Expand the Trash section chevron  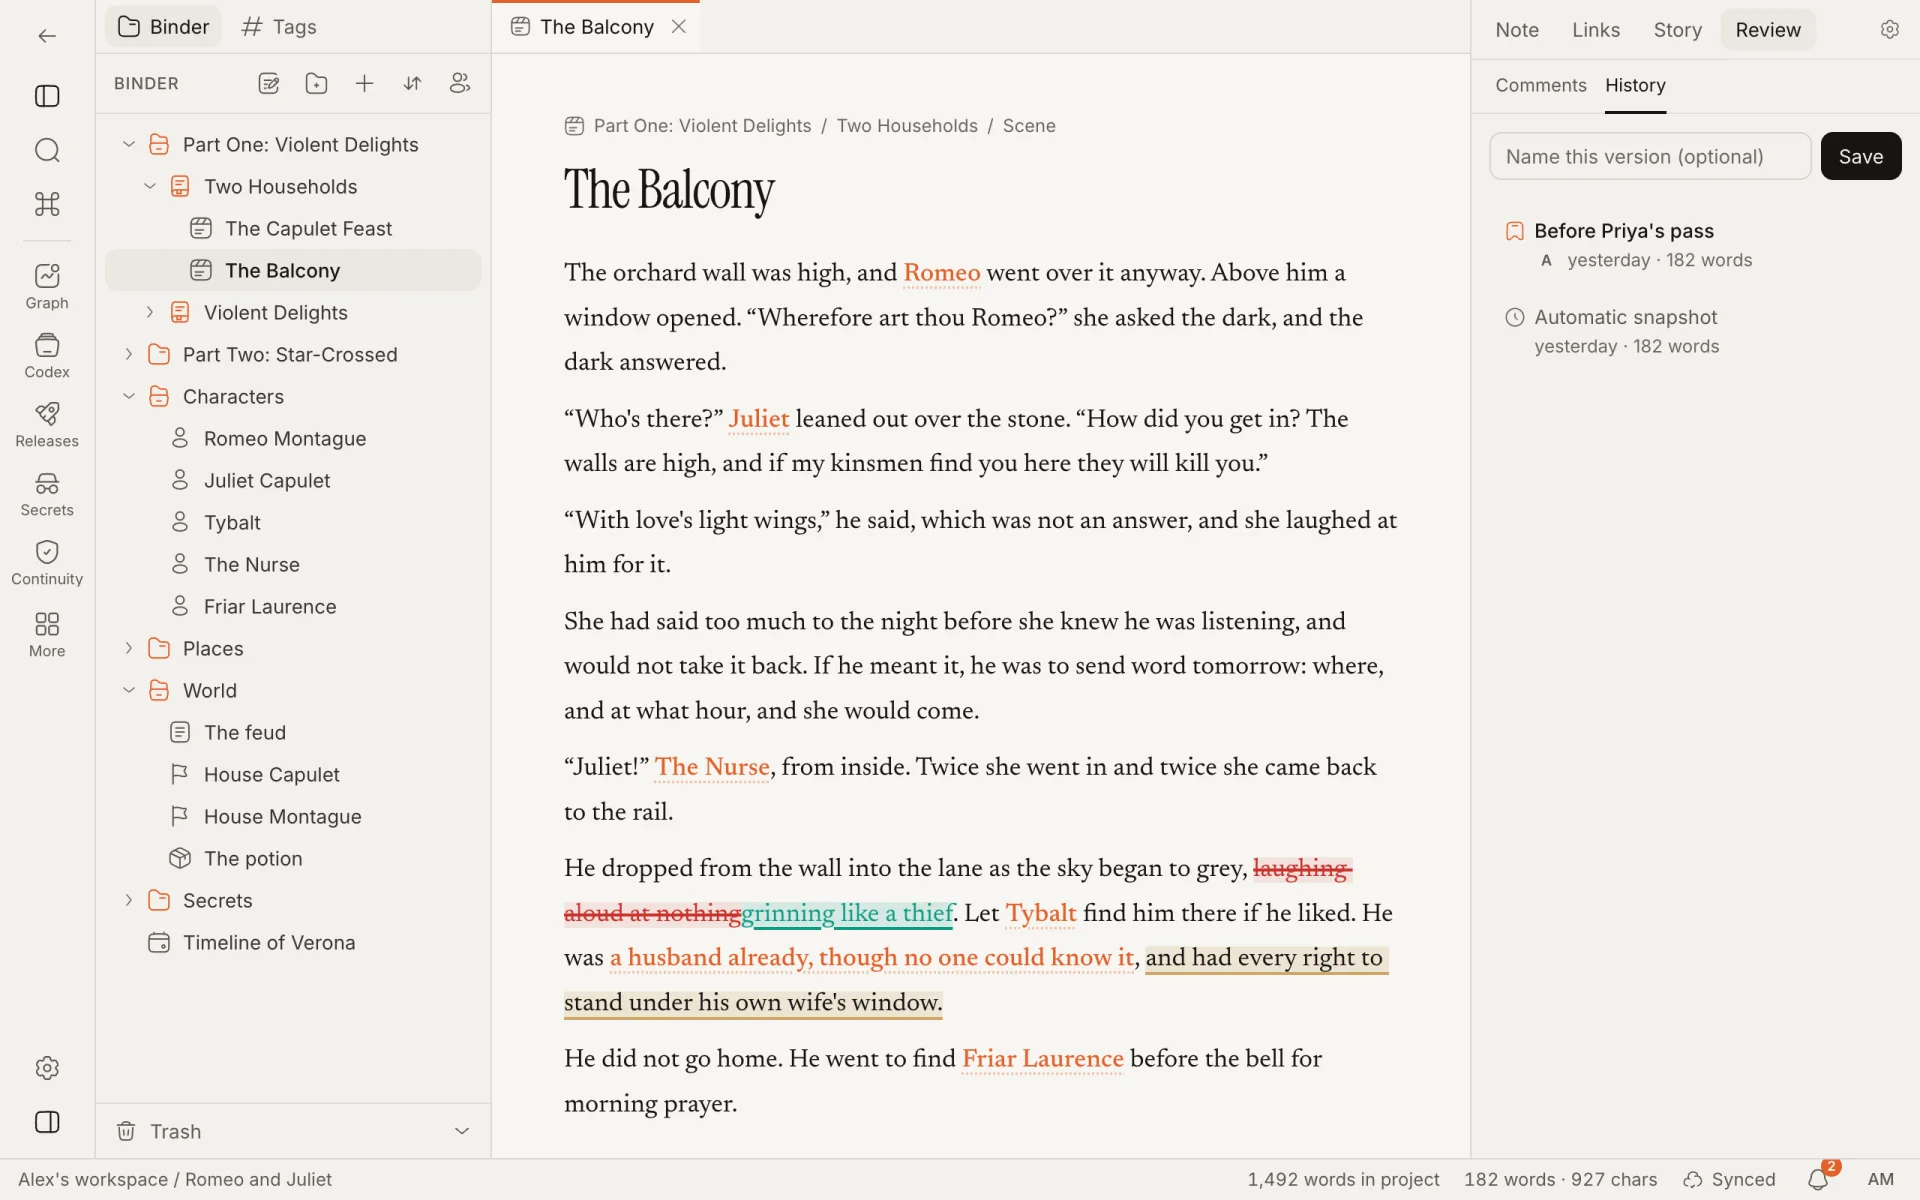point(462,1131)
